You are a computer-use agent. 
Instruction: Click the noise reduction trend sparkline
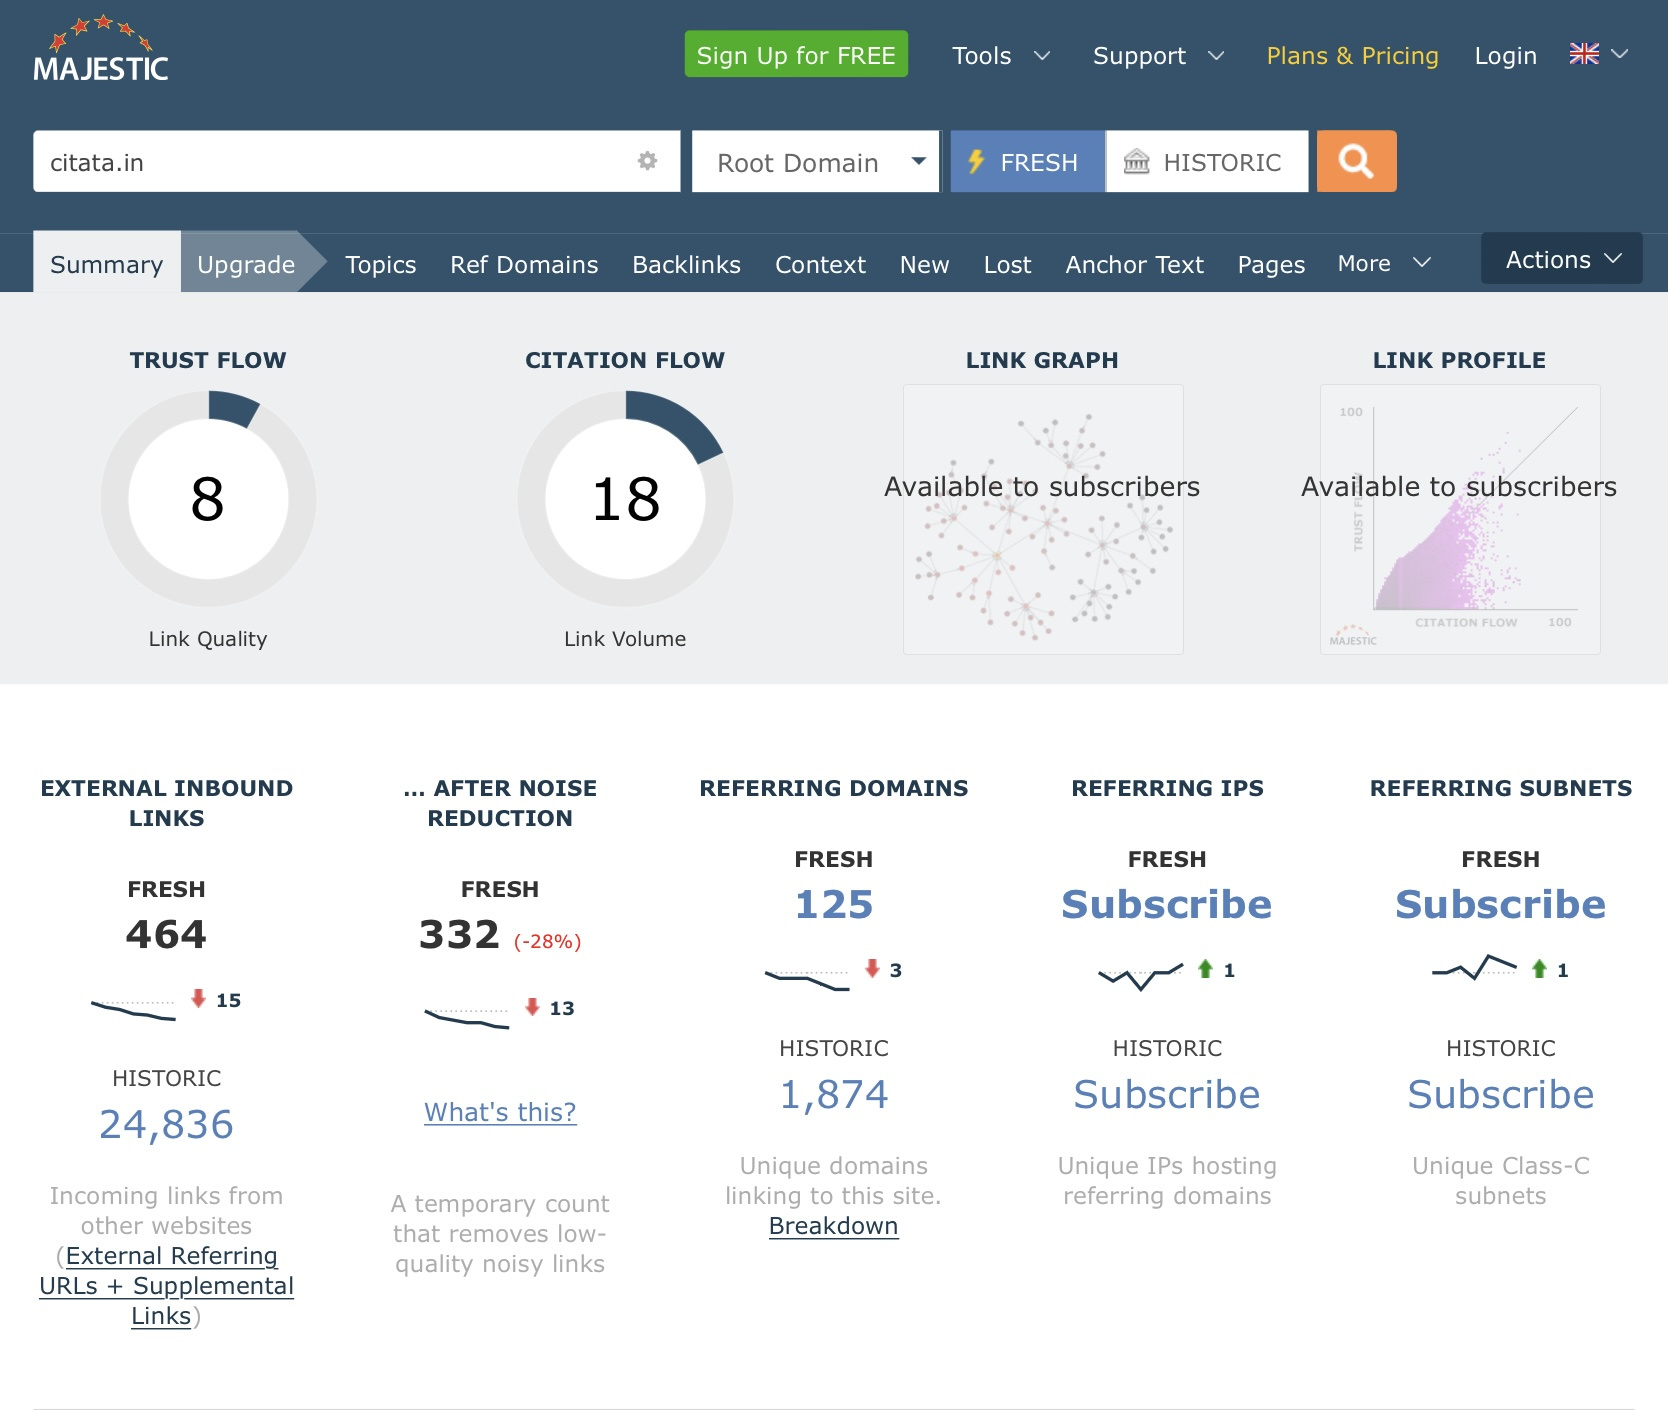click(467, 1017)
